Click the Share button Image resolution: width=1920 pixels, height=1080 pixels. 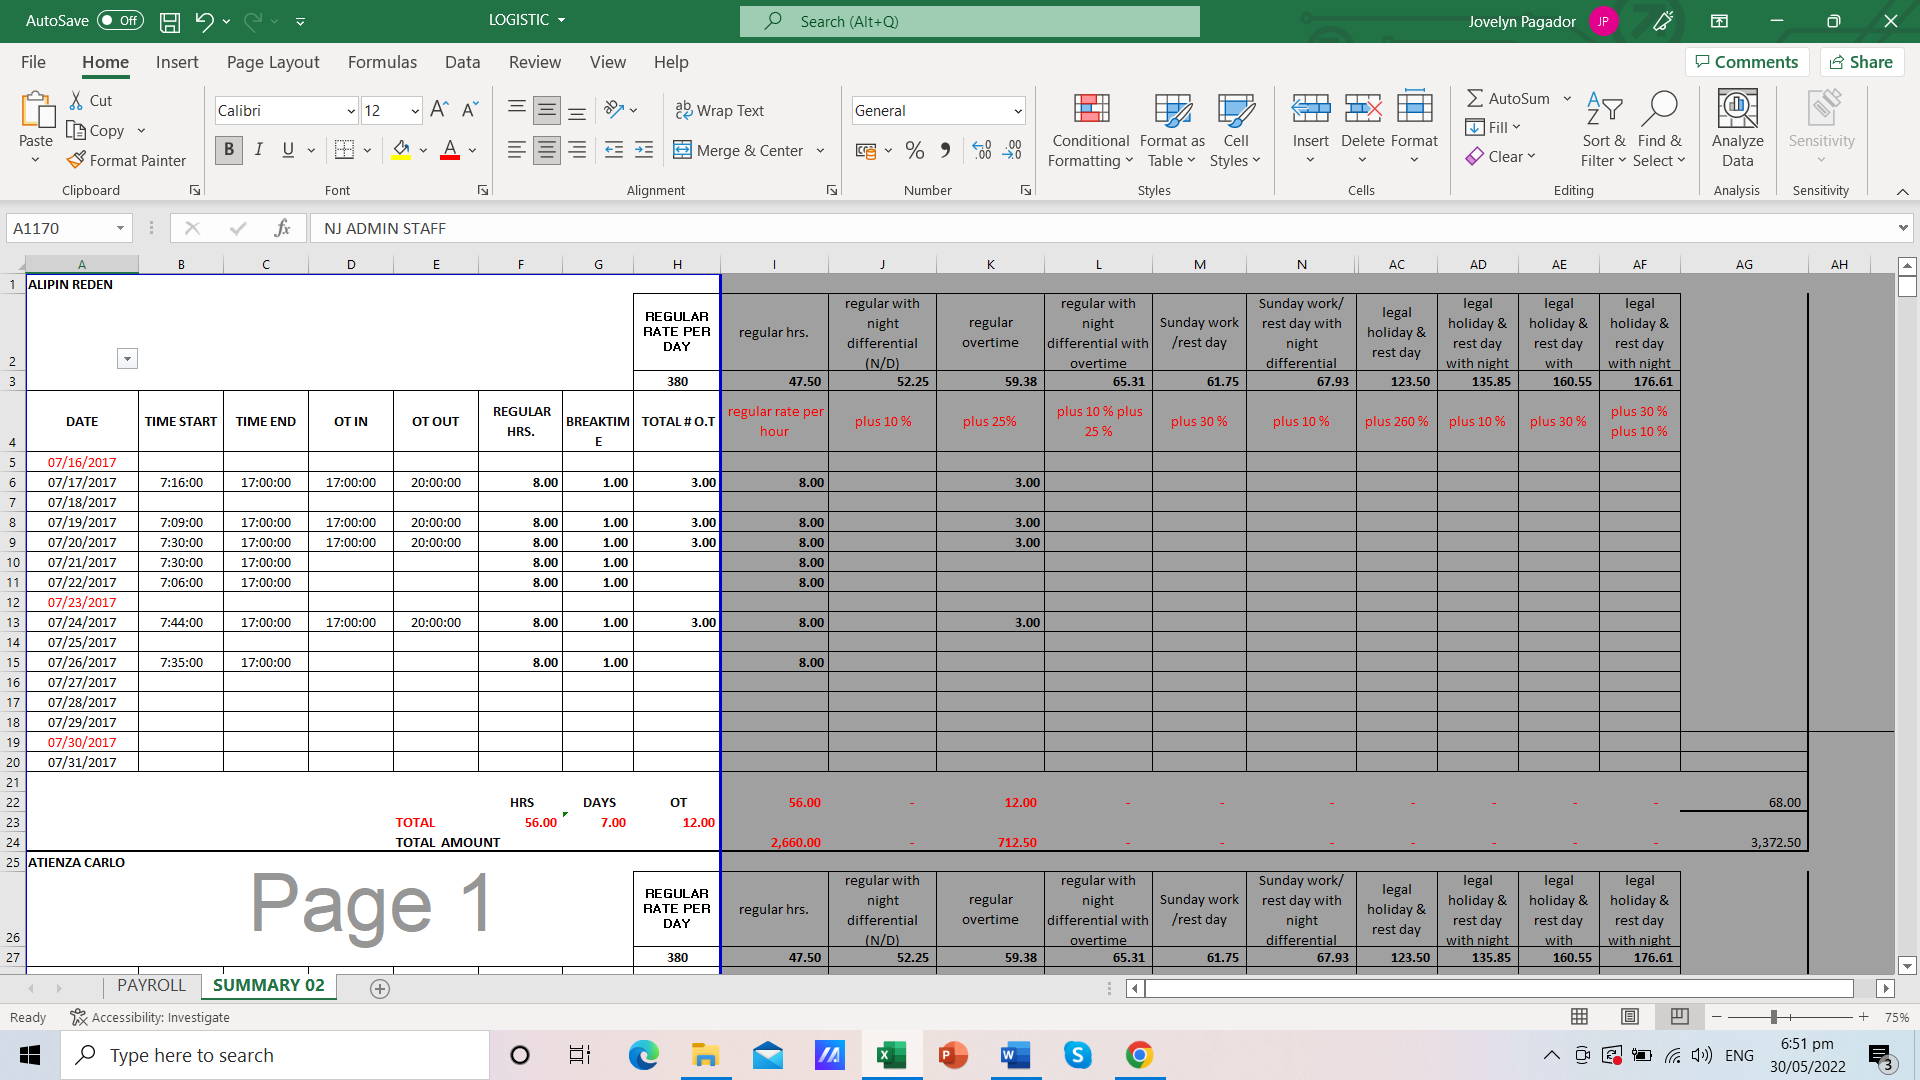[1861, 62]
